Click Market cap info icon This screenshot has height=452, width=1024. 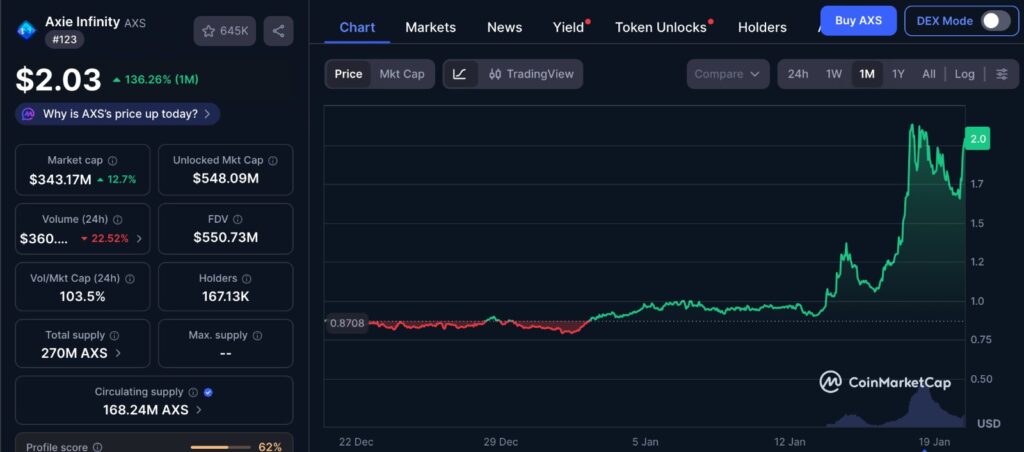pyautogui.click(x=112, y=160)
